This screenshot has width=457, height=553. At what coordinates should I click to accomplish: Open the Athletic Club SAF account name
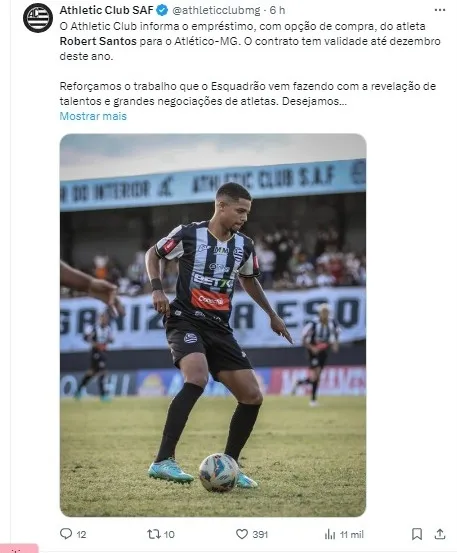click(106, 10)
